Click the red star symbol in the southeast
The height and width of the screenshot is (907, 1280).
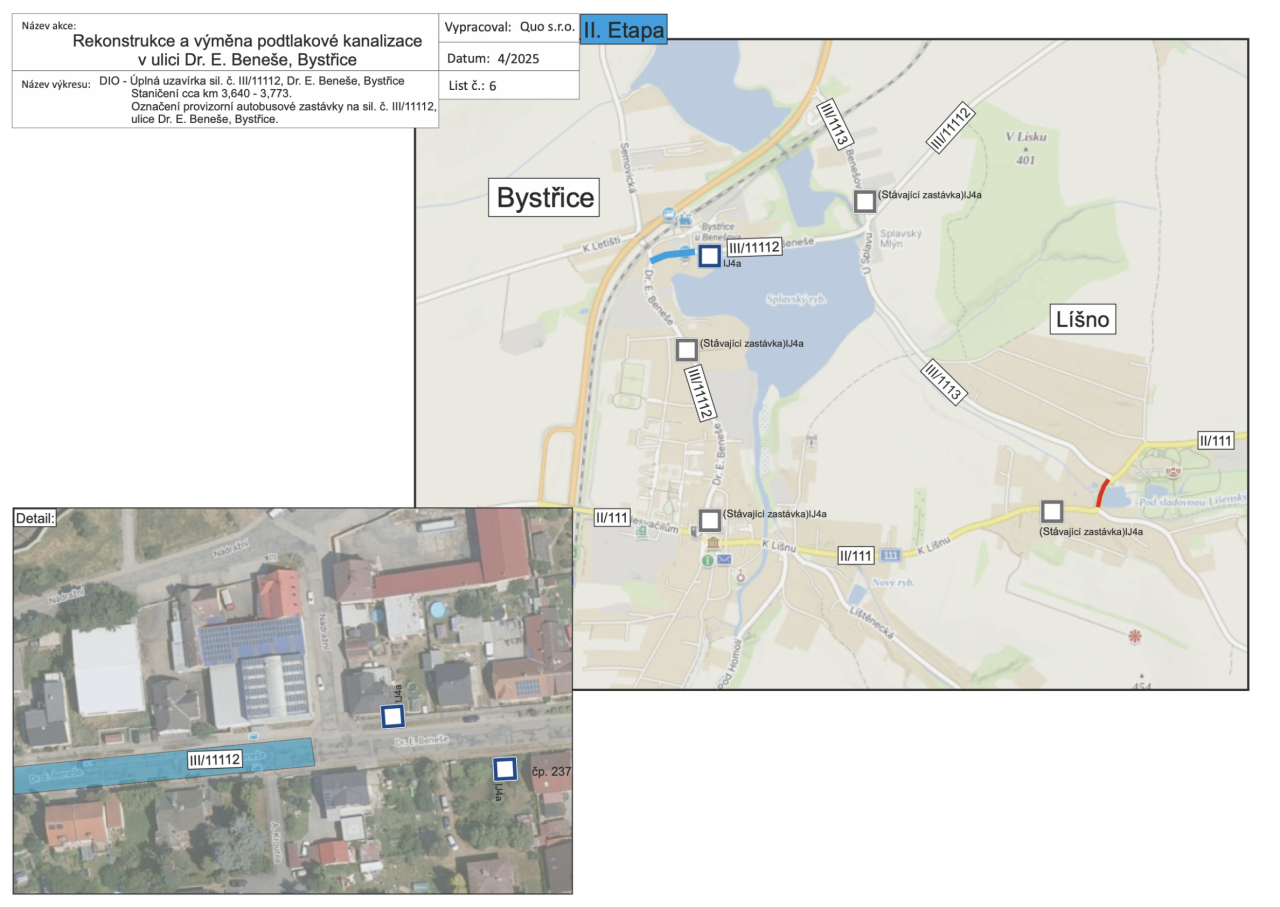click(x=1134, y=636)
